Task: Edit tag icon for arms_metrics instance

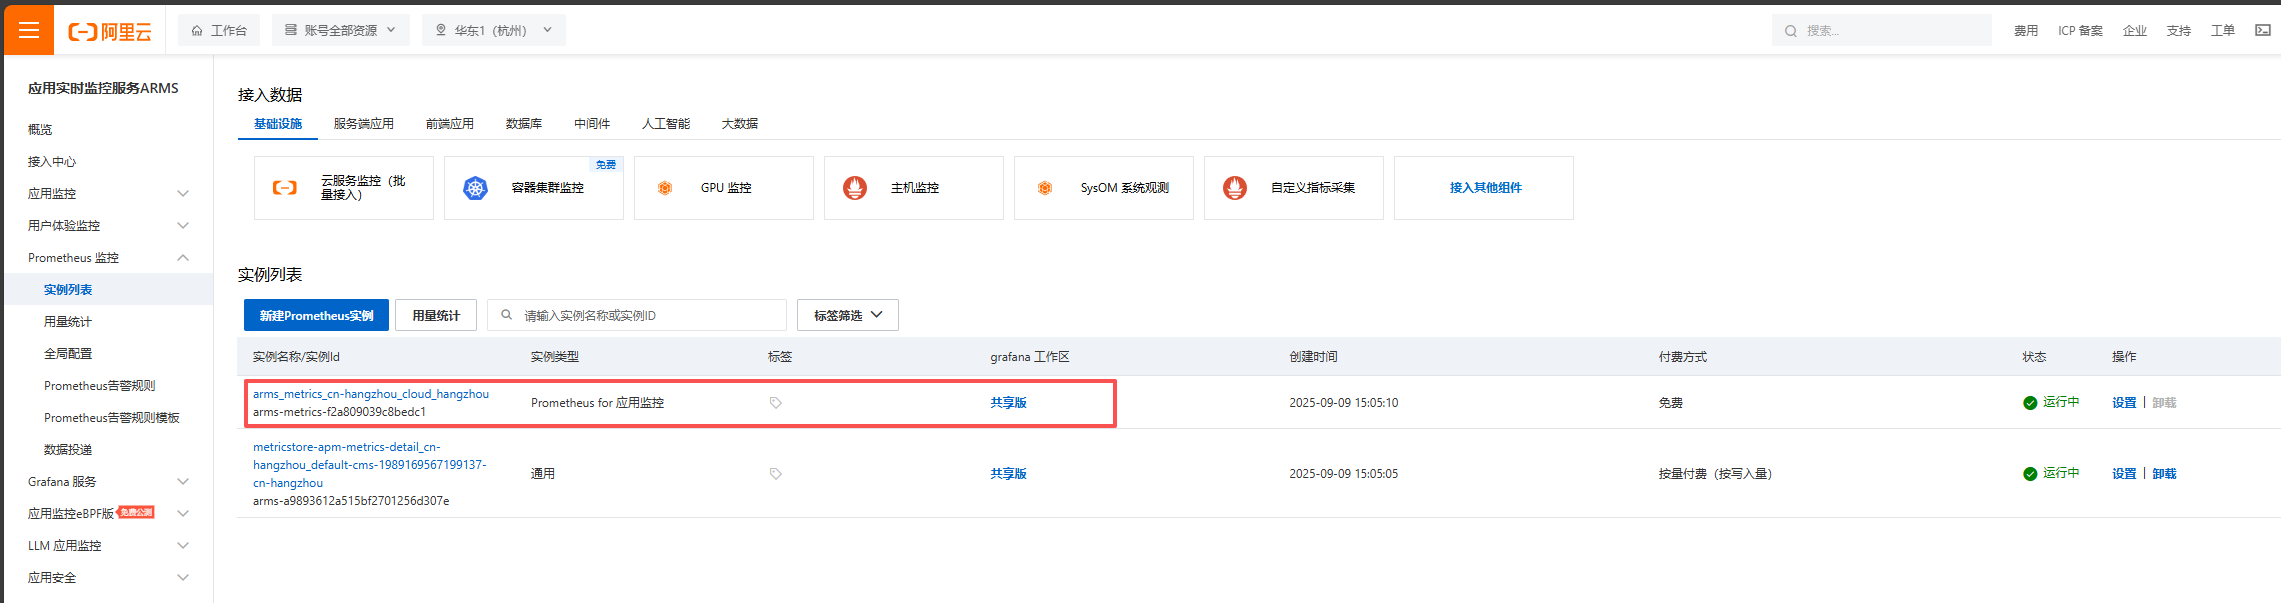Action: click(x=775, y=403)
